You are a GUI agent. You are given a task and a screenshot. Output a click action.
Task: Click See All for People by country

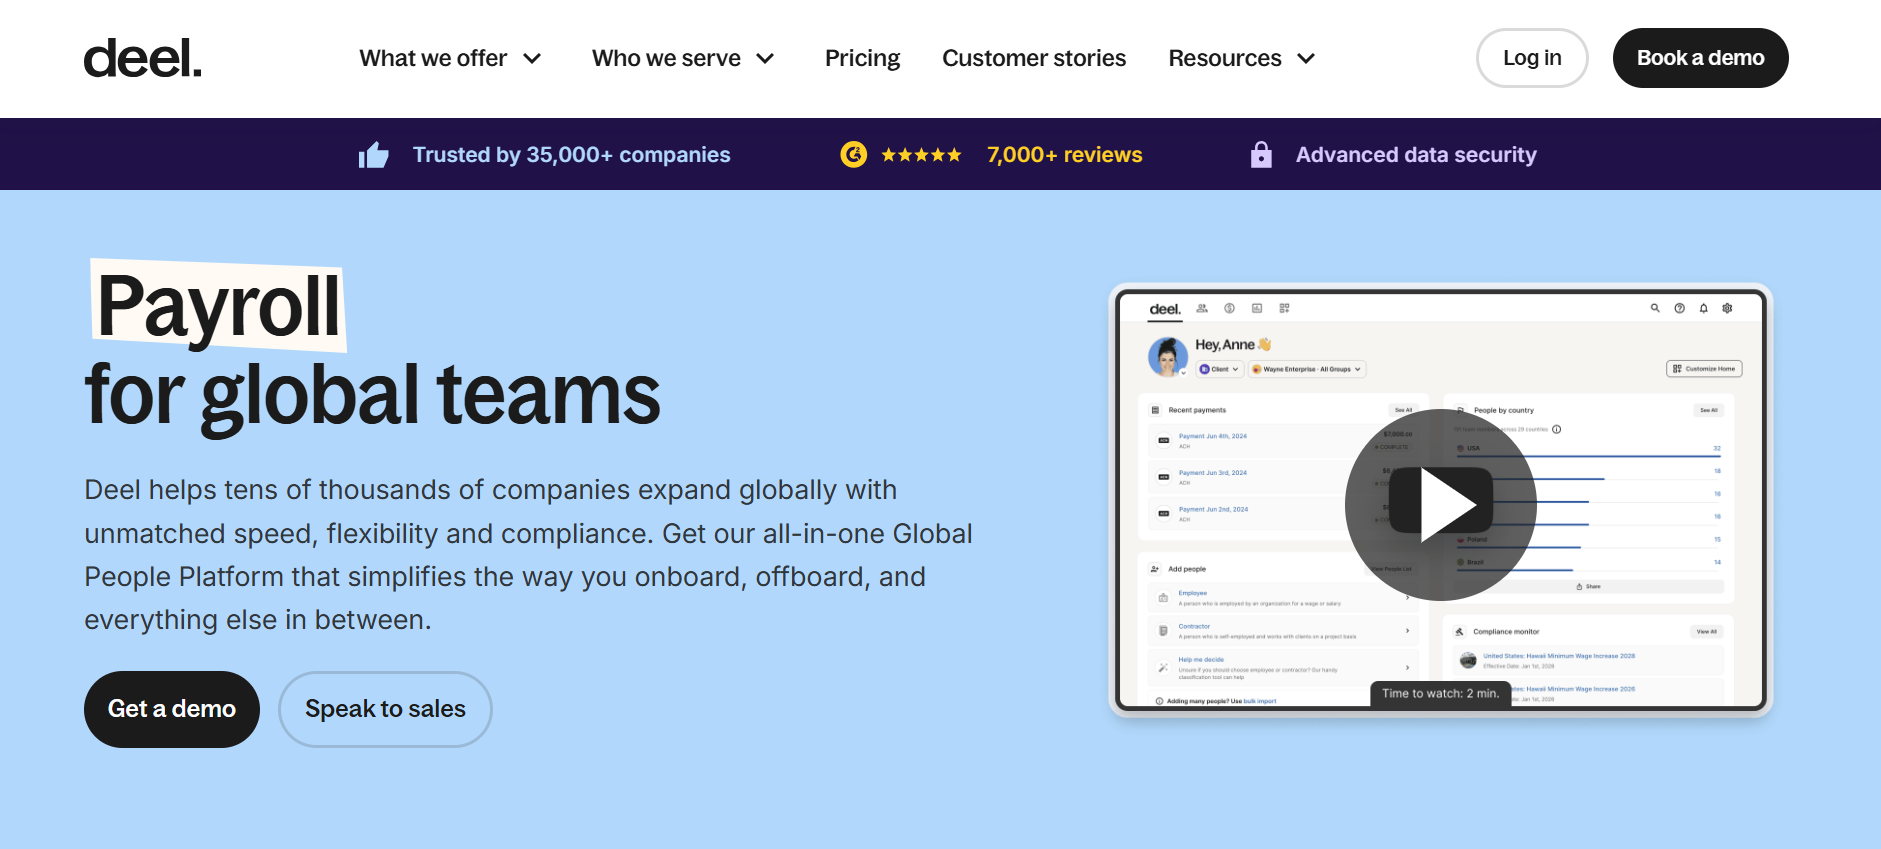(x=1708, y=410)
